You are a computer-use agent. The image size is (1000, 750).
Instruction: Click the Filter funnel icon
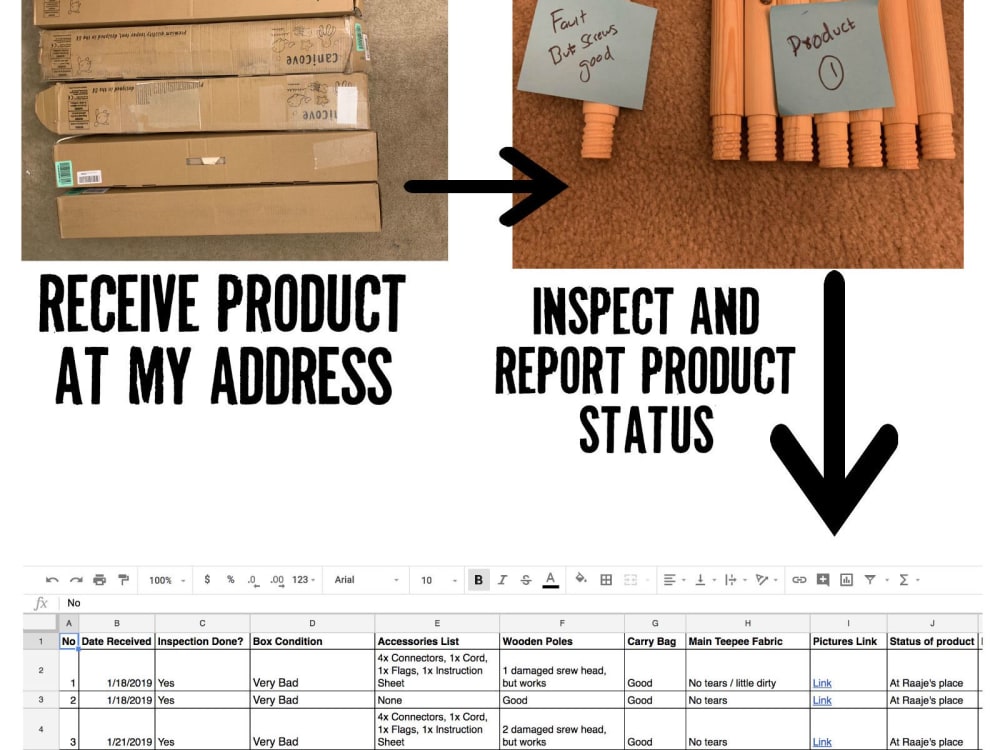[870, 580]
